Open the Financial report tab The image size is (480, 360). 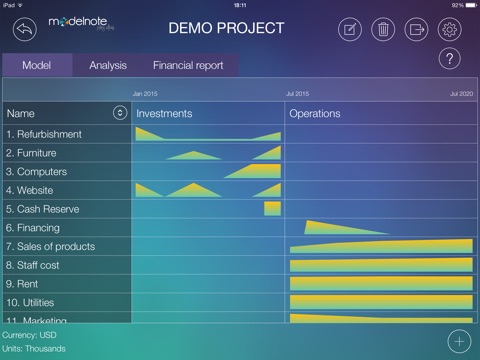188,65
